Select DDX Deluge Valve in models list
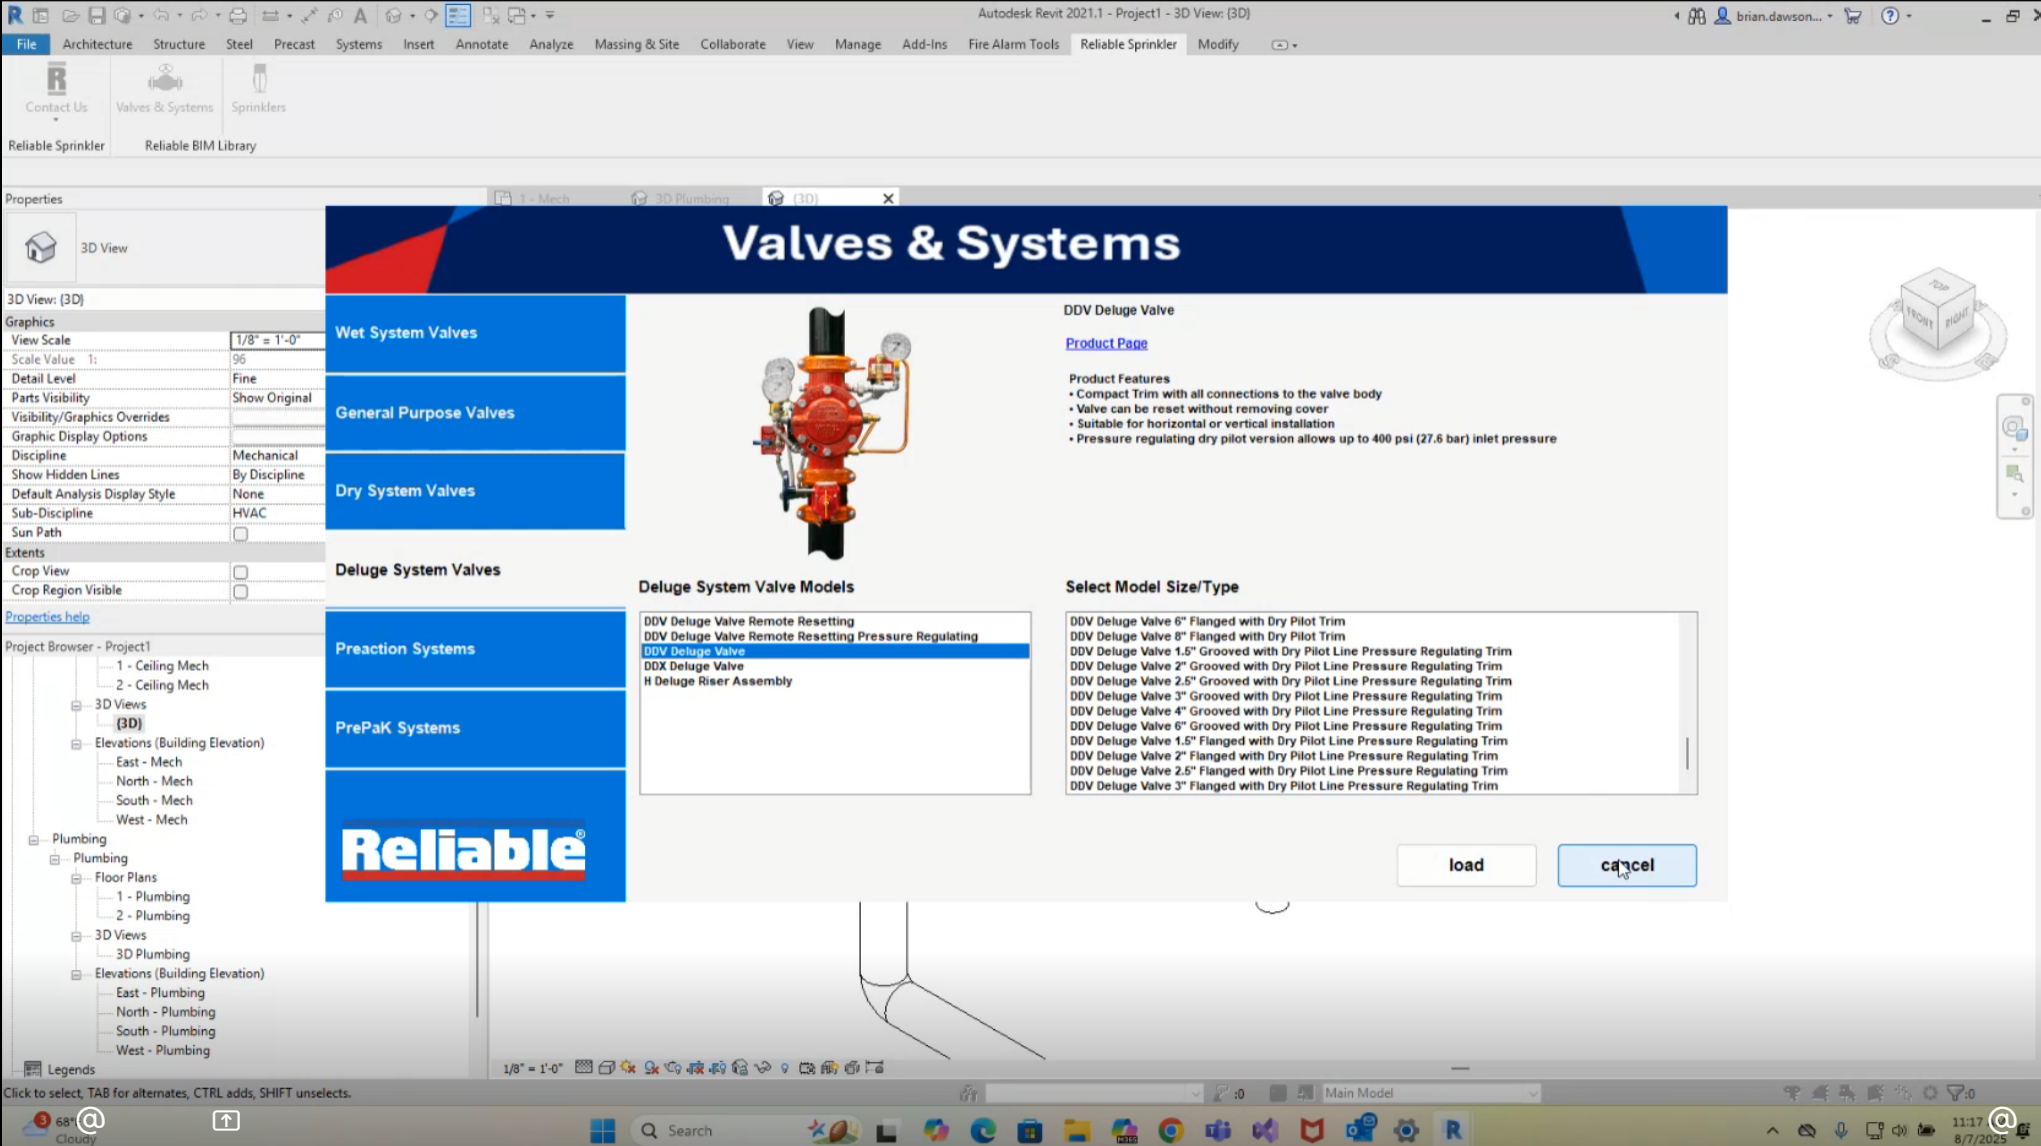 tap(693, 666)
